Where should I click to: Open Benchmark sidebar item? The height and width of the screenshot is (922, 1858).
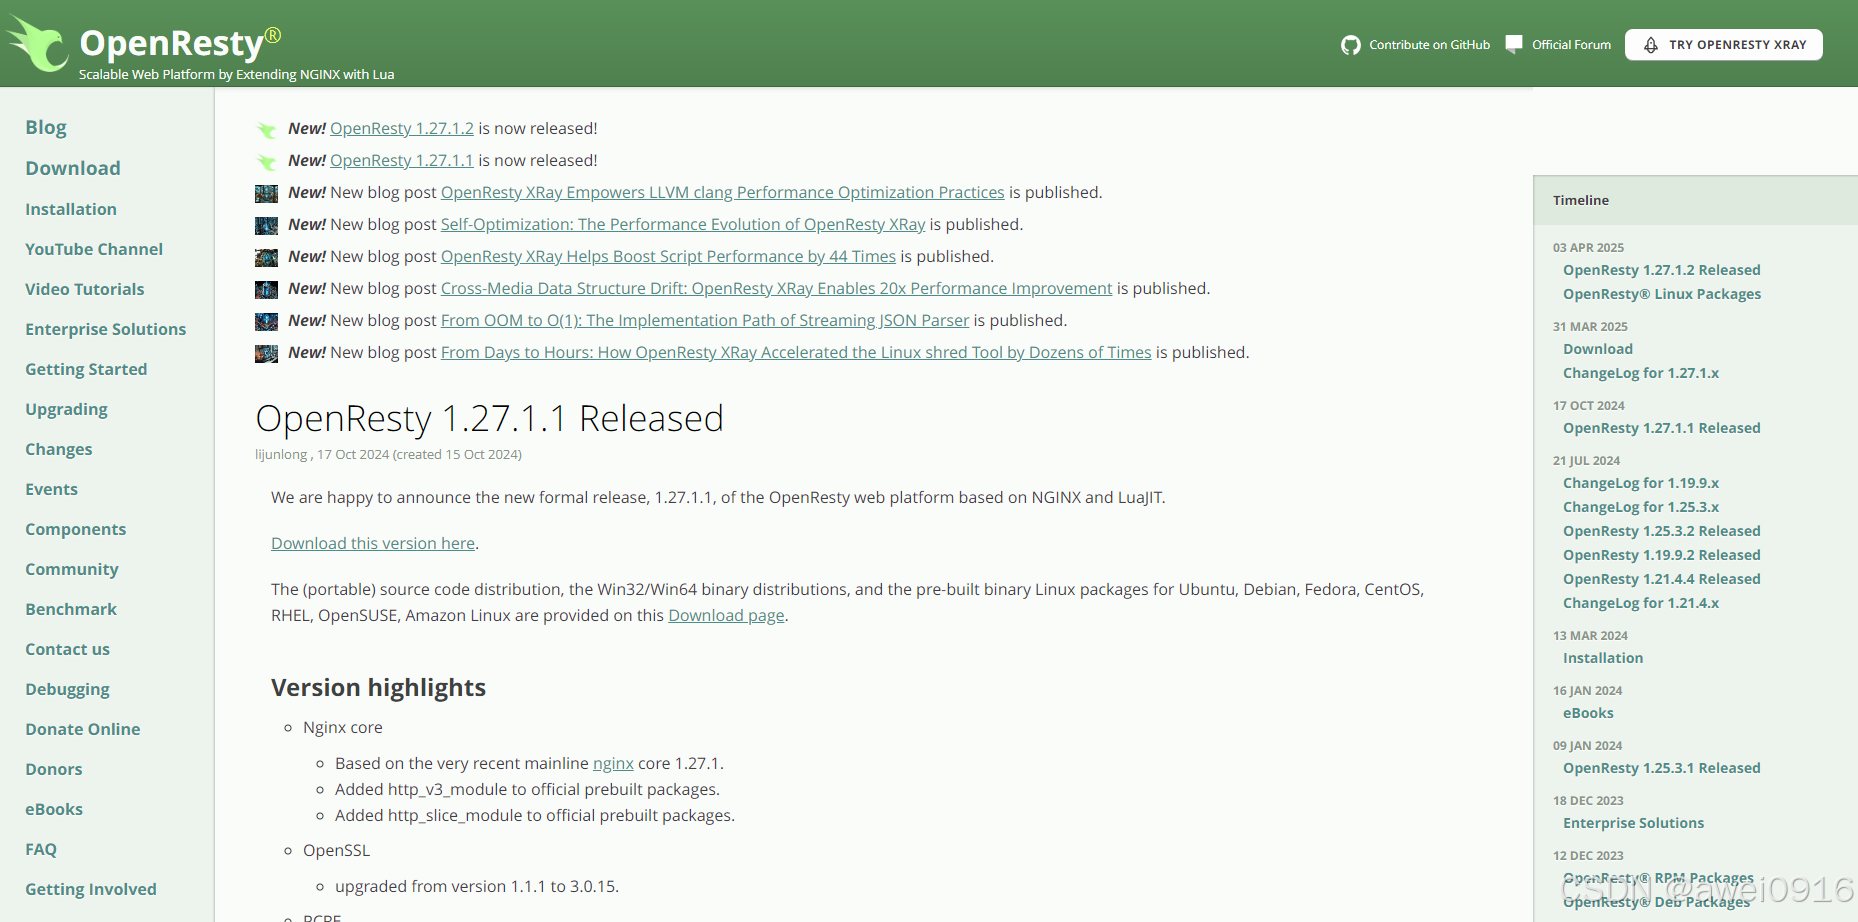(x=71, y=609)
